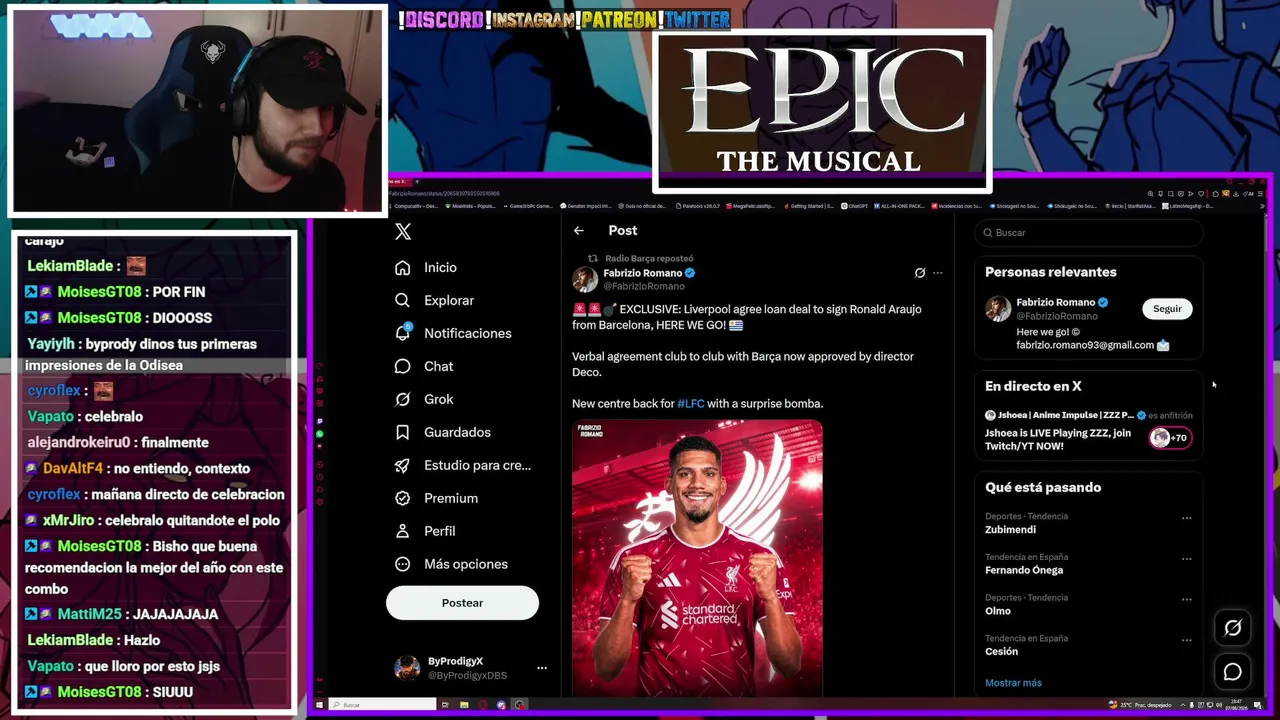1280x720 pixels.
Task: Select Inicio in navigation menu
Action: [440, 268]
